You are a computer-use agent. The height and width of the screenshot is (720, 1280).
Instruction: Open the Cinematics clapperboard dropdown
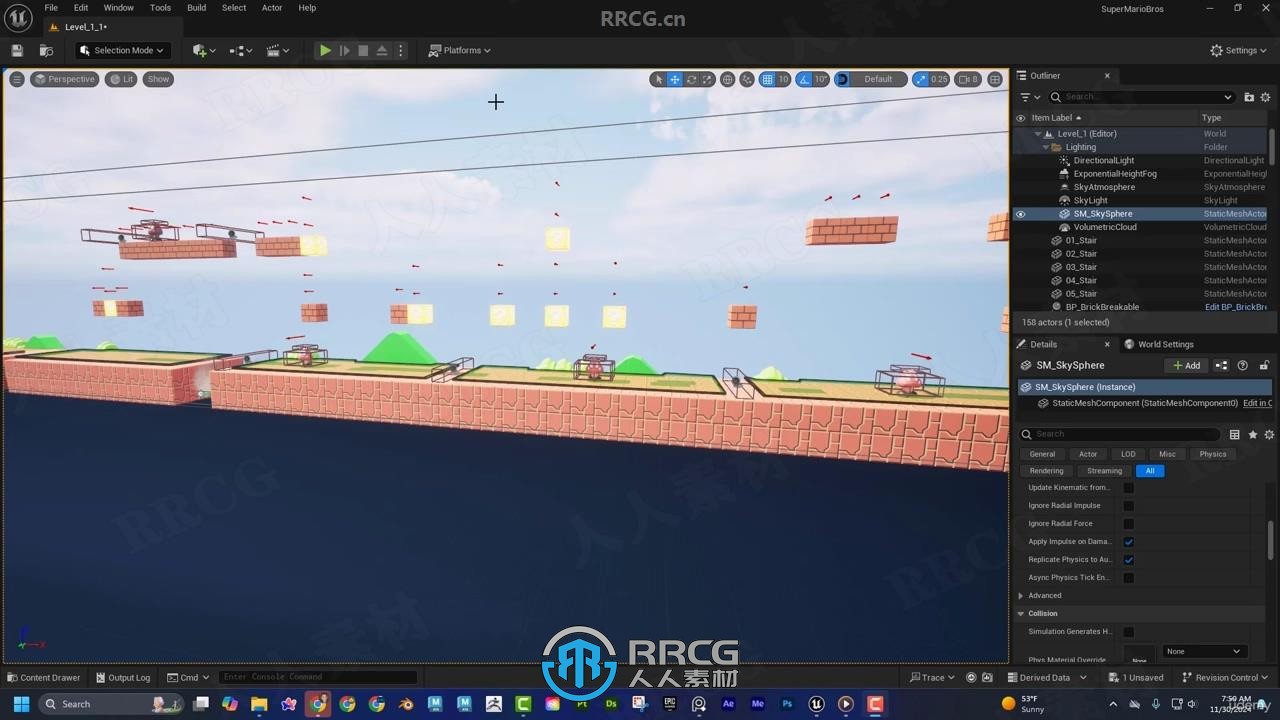(278, 50)
